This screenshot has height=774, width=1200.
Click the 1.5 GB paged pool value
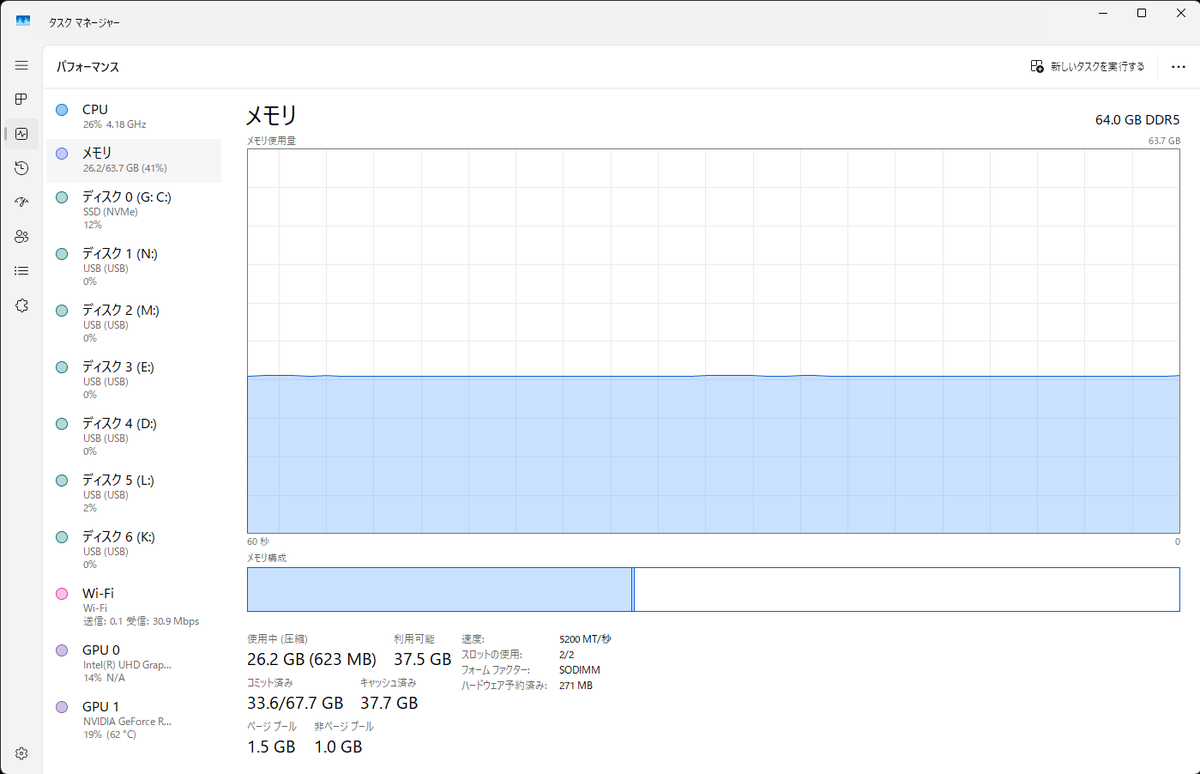[x=271, y=747]
